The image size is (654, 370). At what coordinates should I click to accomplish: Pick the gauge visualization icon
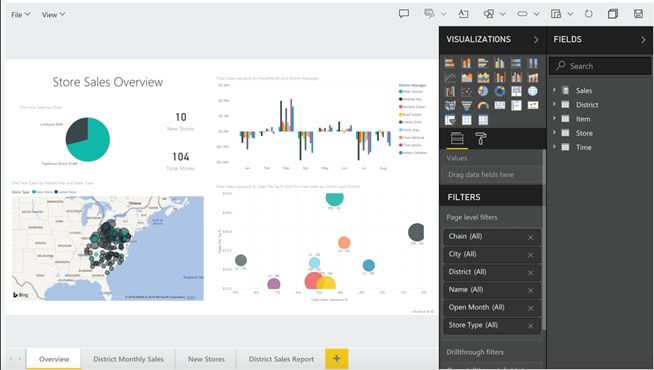click(483, 105)
